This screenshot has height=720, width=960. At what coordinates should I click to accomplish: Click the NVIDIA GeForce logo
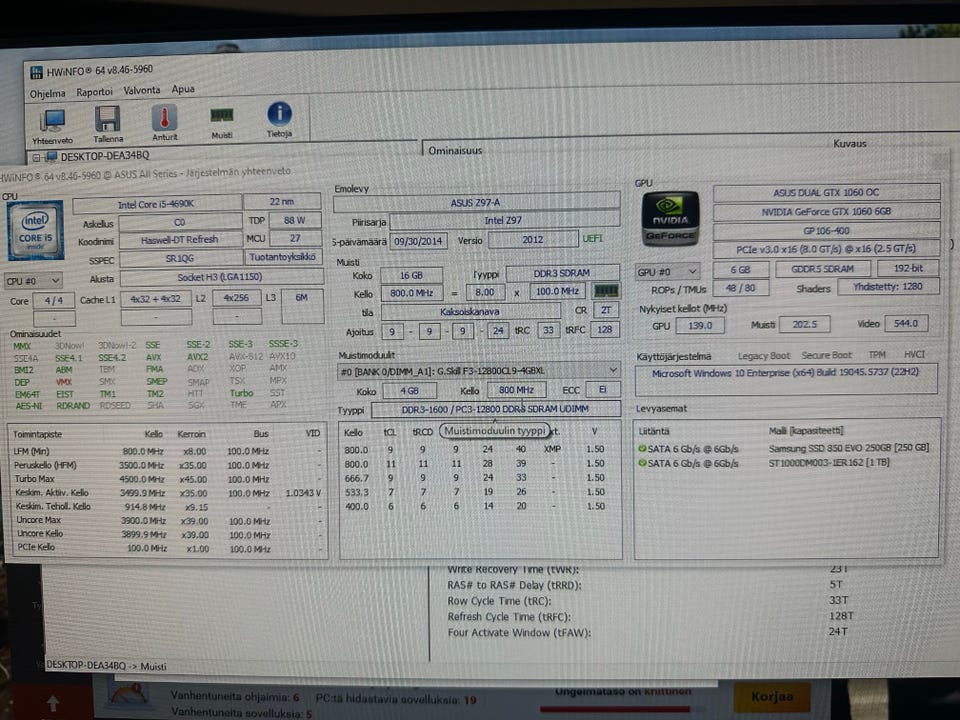670,219
